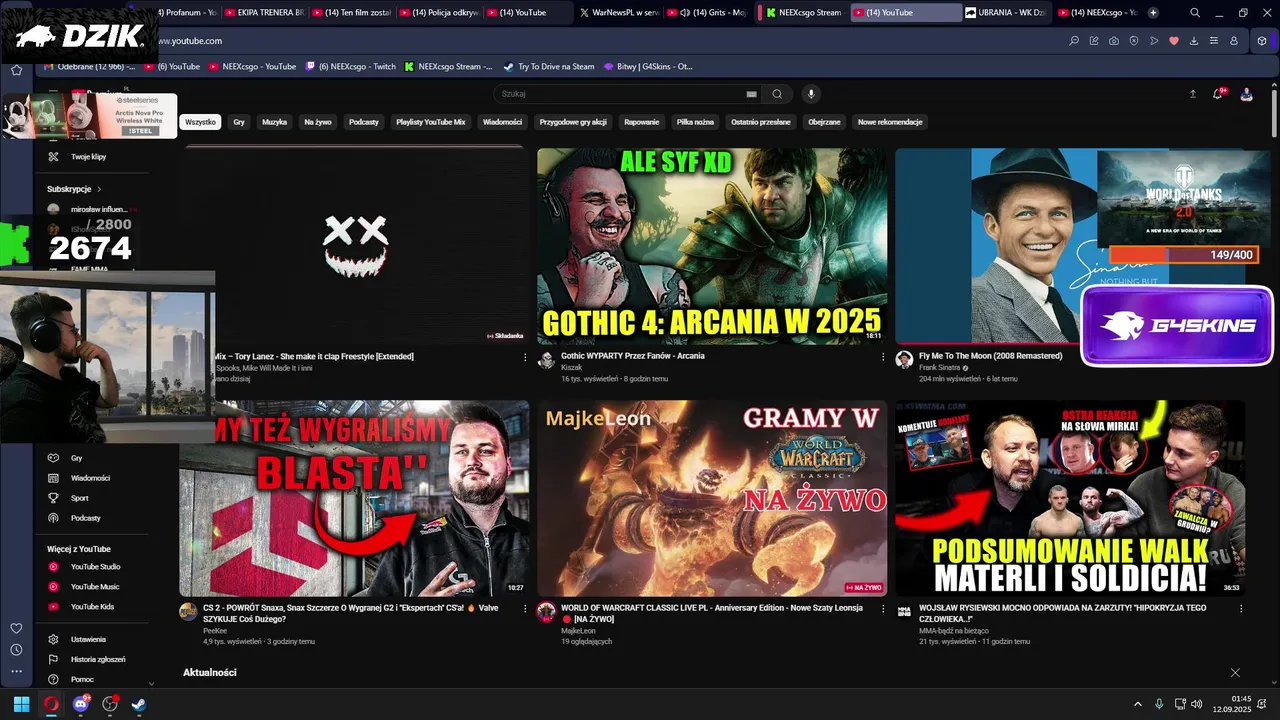Open the YouTube Studio icon
This screenshot has width=1280, height=720.
53,567
